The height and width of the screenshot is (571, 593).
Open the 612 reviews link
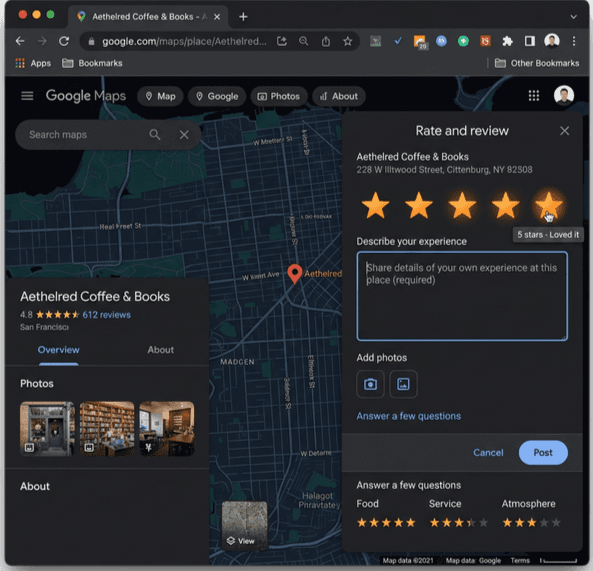(107, 315)
